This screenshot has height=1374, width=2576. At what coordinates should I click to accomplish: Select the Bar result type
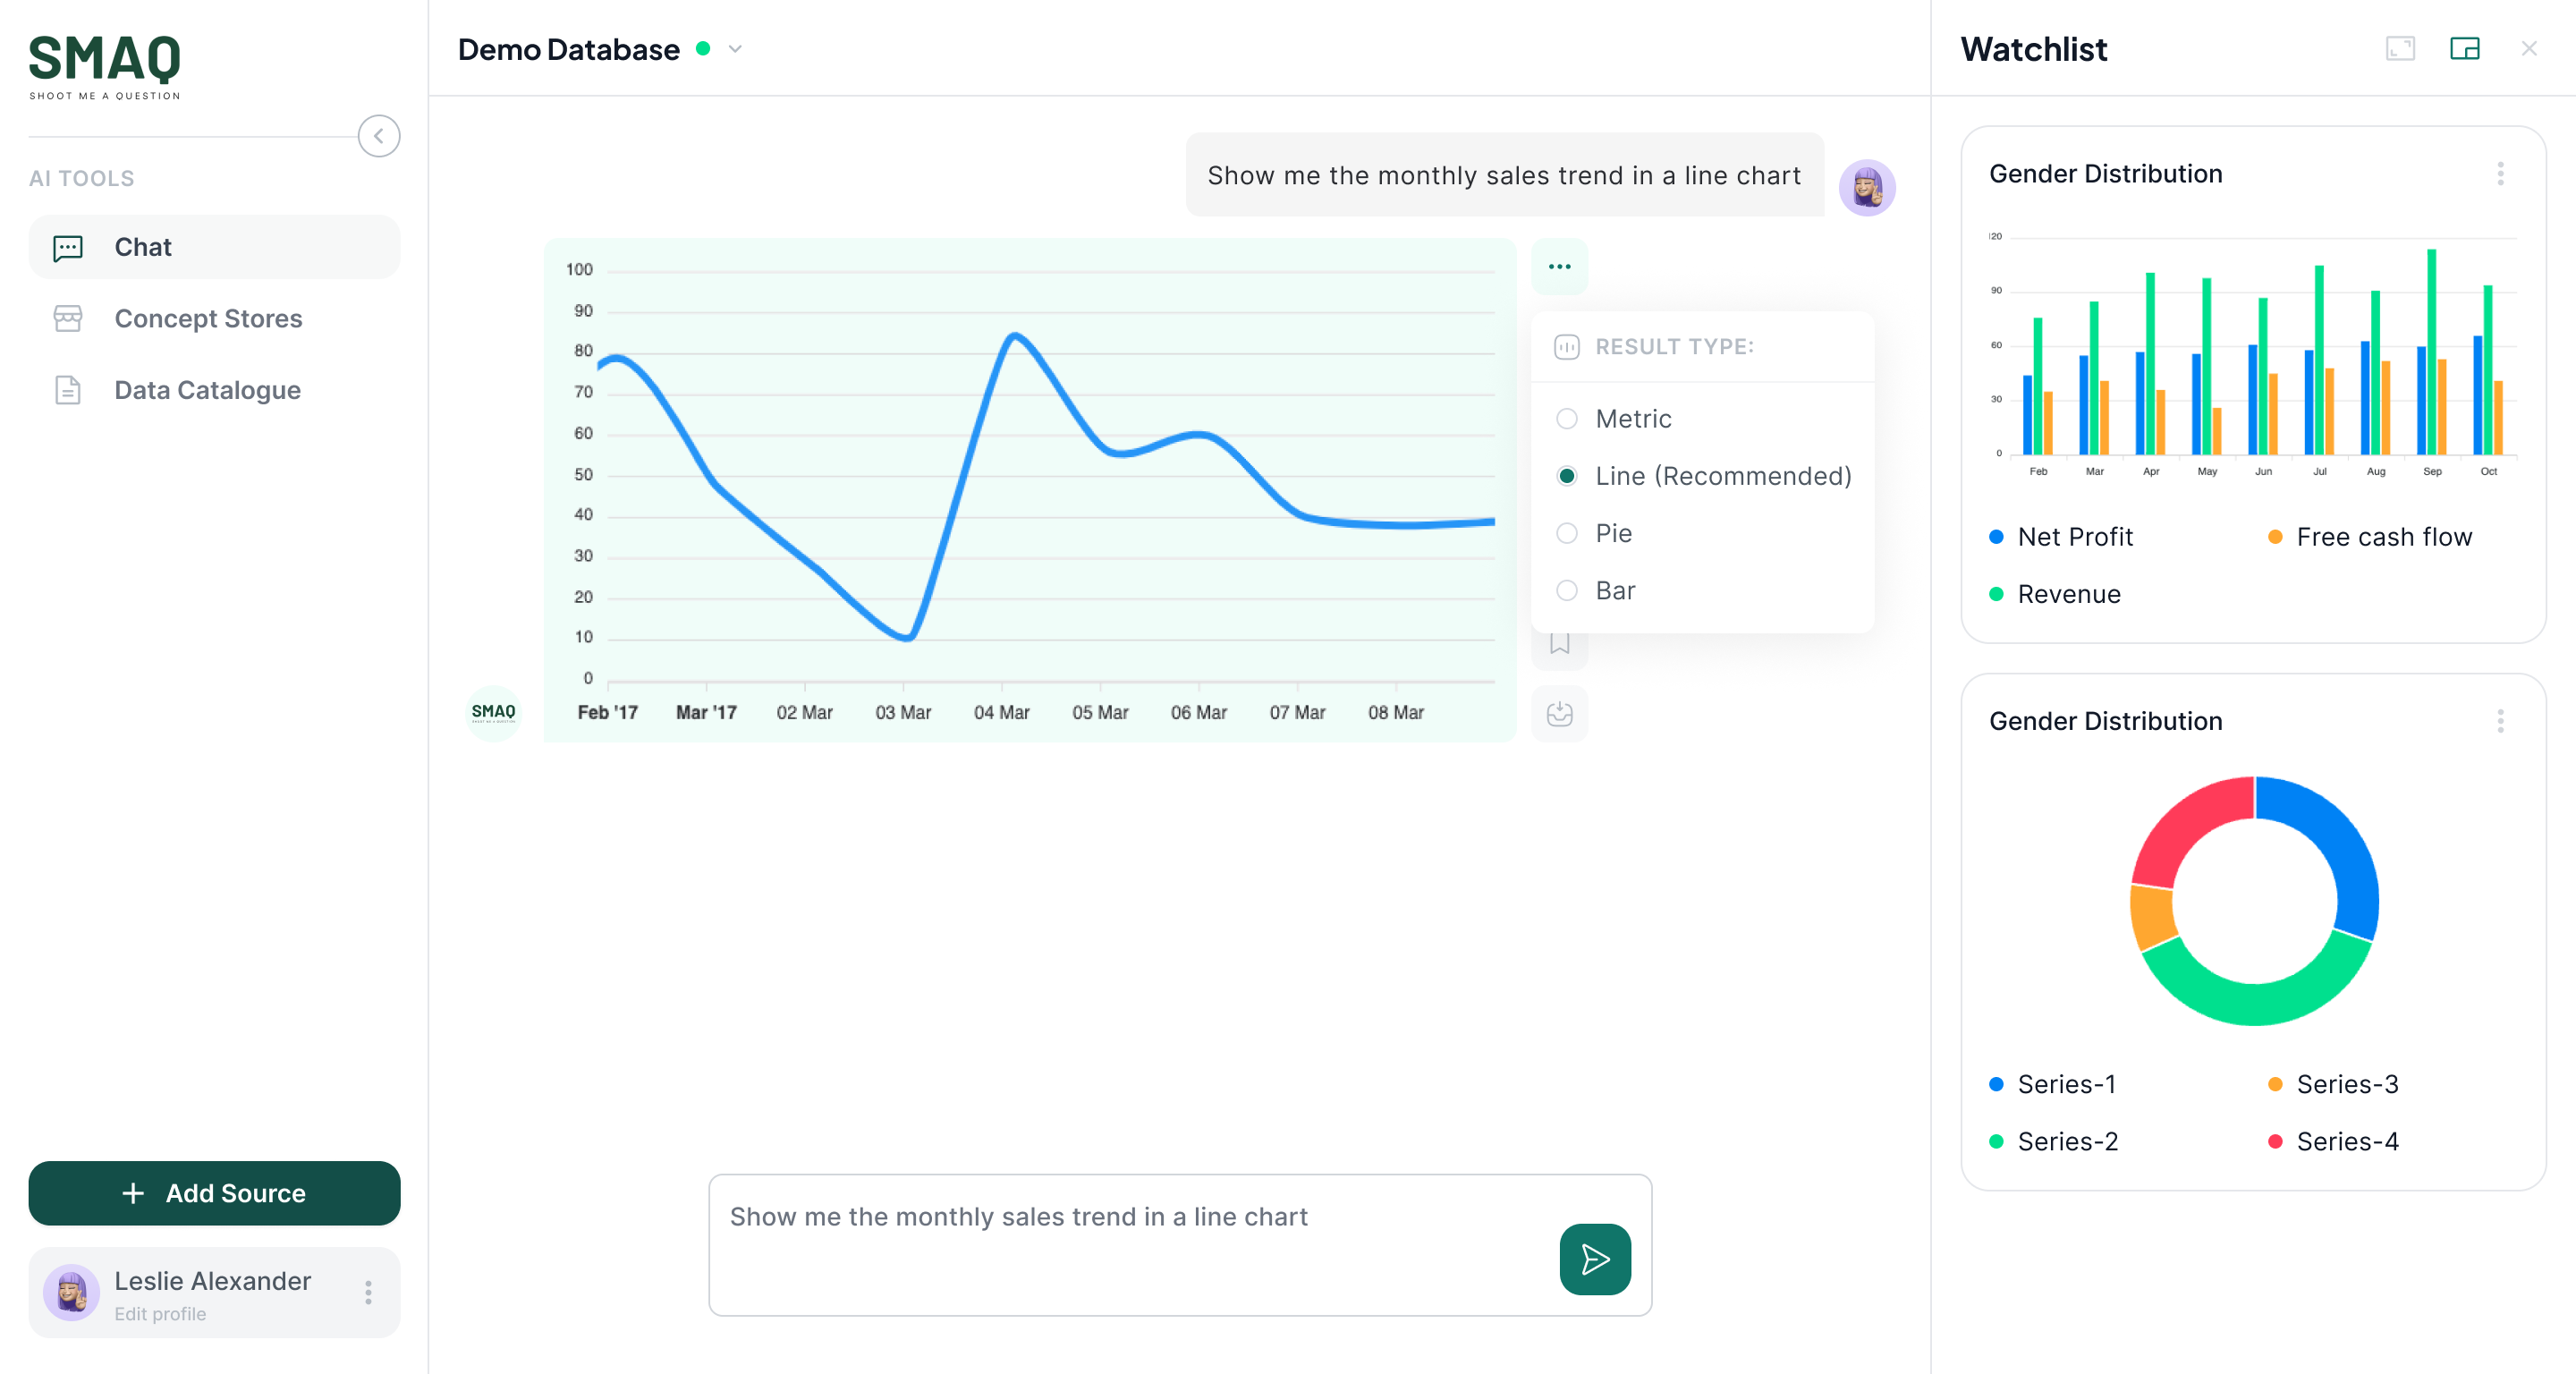[1567, 591]
